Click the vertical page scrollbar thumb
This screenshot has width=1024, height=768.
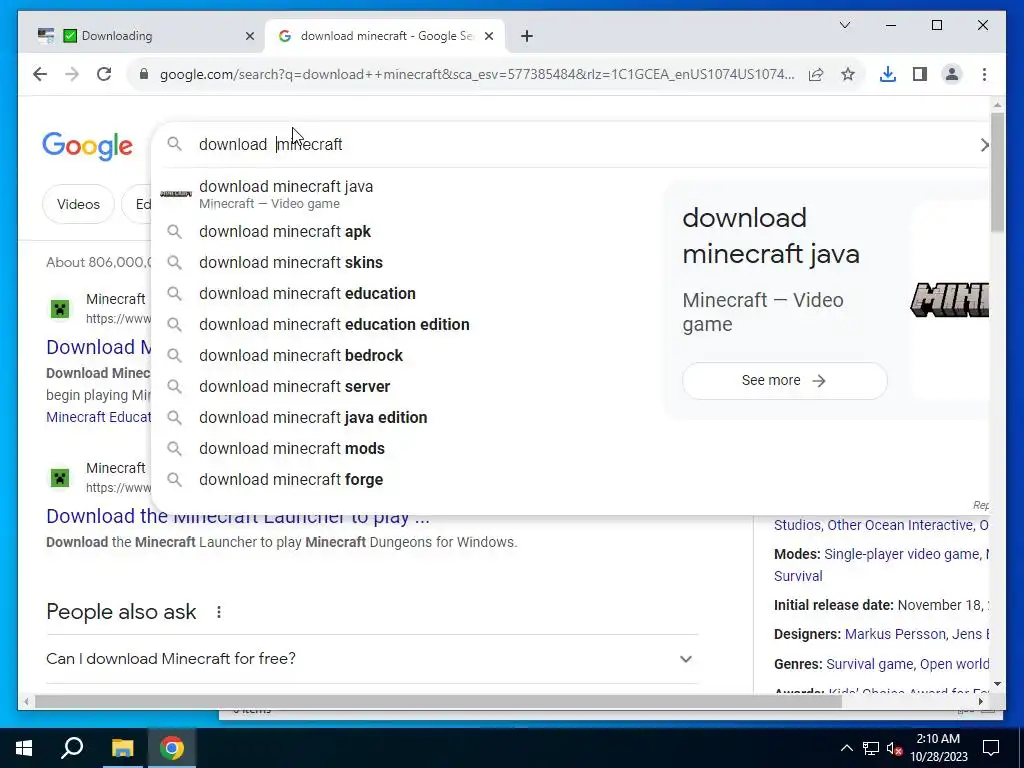[x=997, y=172]
